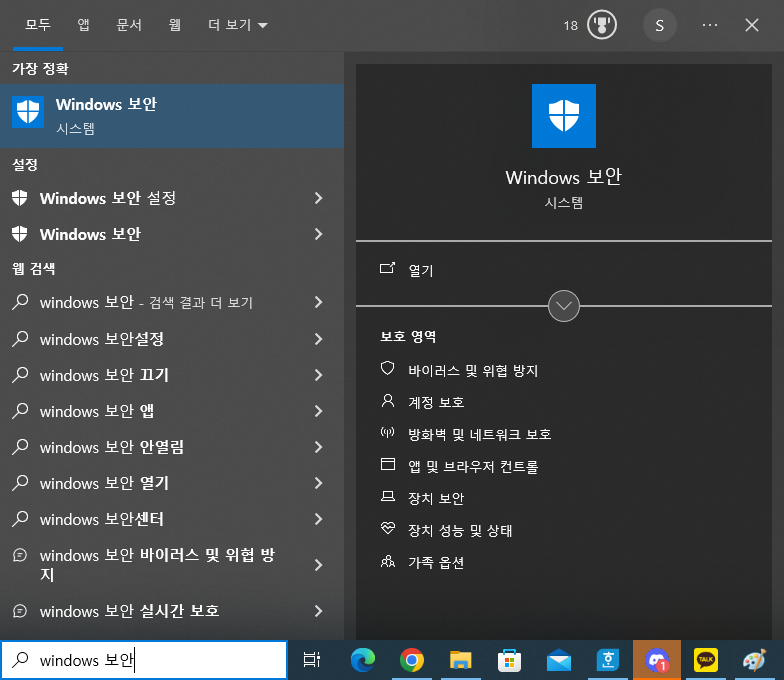Select suggestion windows 보안 실시간 보호
This screenshot has width=784, height=680.
click(172, 611)
